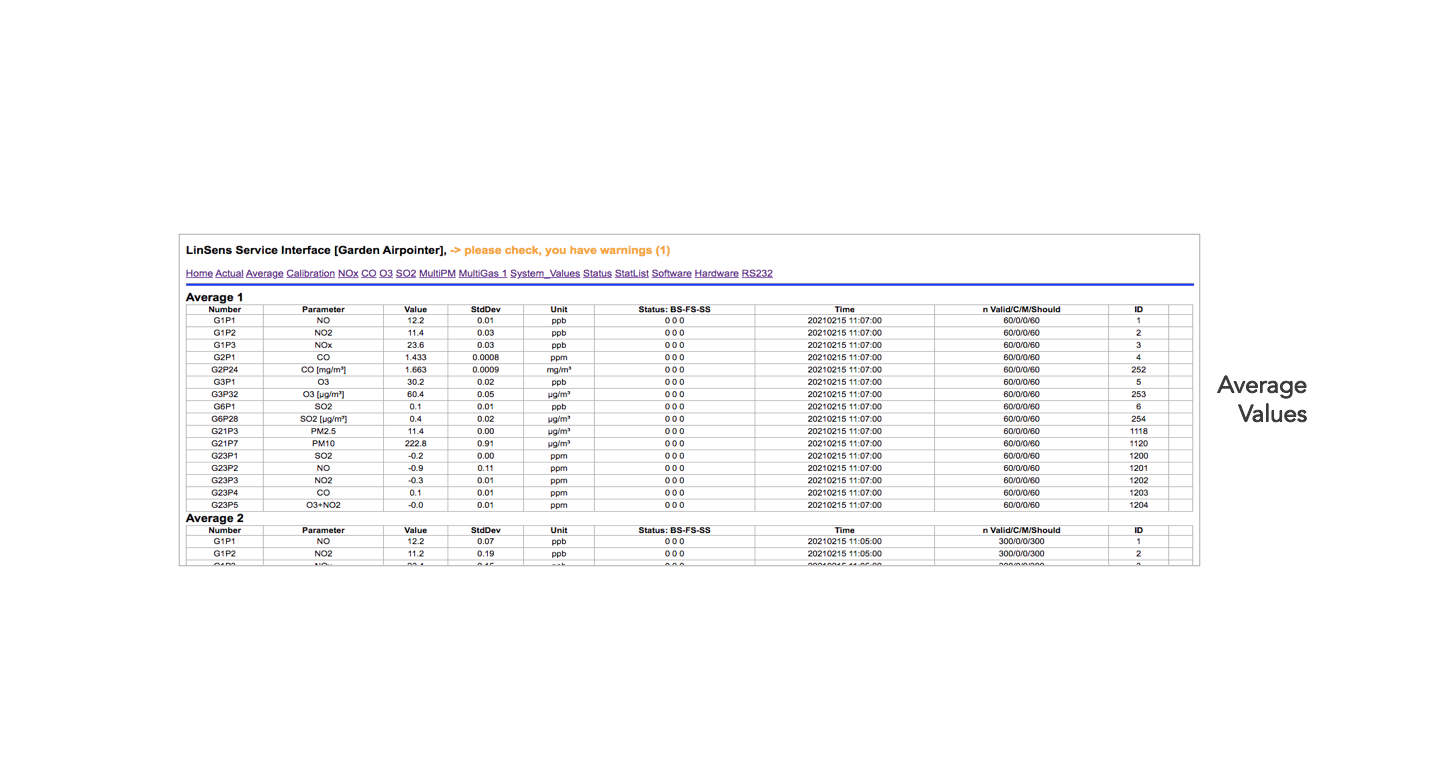1438x769 pixels.
Task: Click the Average link in navigation bar
Action: tap(265, 273)
